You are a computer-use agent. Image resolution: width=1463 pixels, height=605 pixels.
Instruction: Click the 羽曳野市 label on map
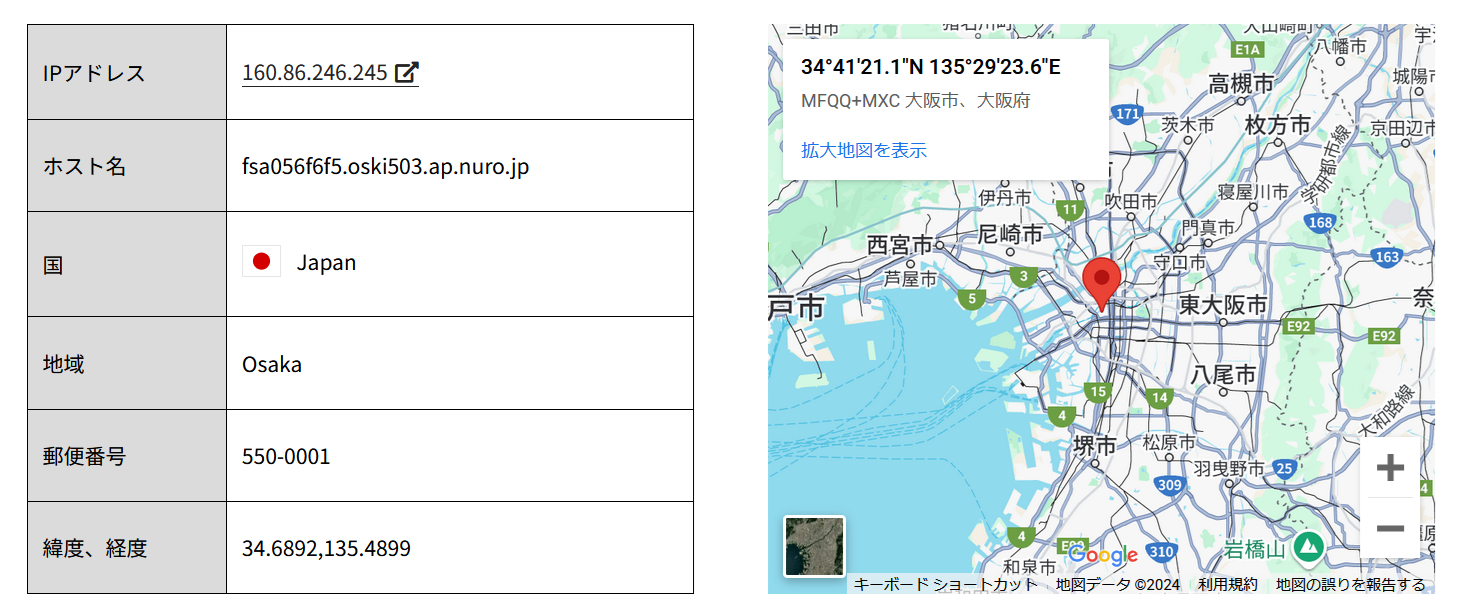pyautogui.click(x=1230, y=468)
